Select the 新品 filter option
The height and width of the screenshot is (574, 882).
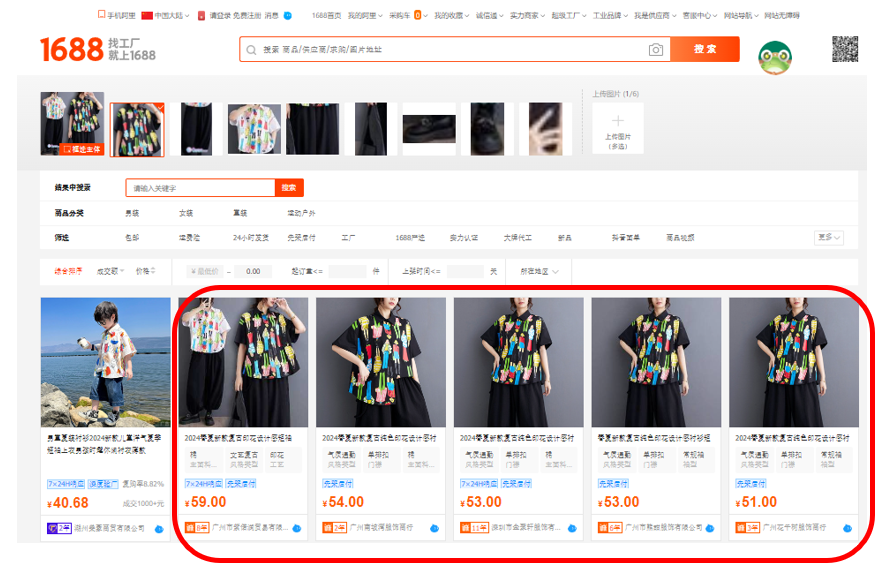(x=565, y=237)
